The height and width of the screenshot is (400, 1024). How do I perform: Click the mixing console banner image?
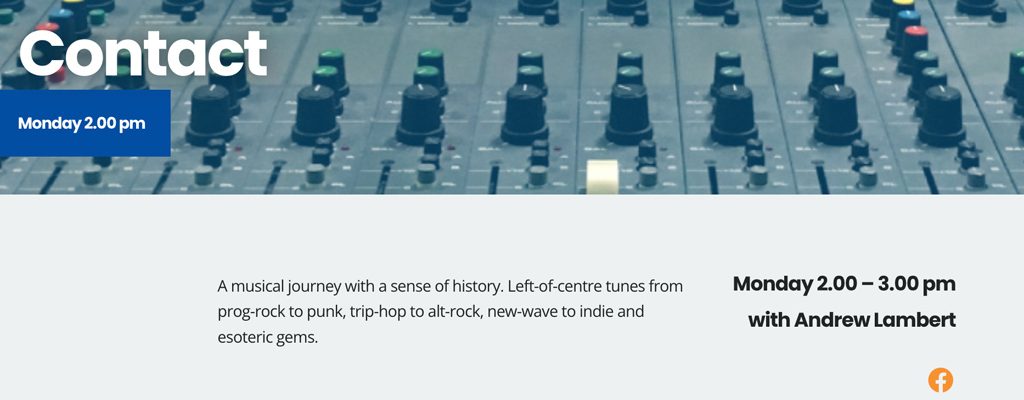coord(512,97)
